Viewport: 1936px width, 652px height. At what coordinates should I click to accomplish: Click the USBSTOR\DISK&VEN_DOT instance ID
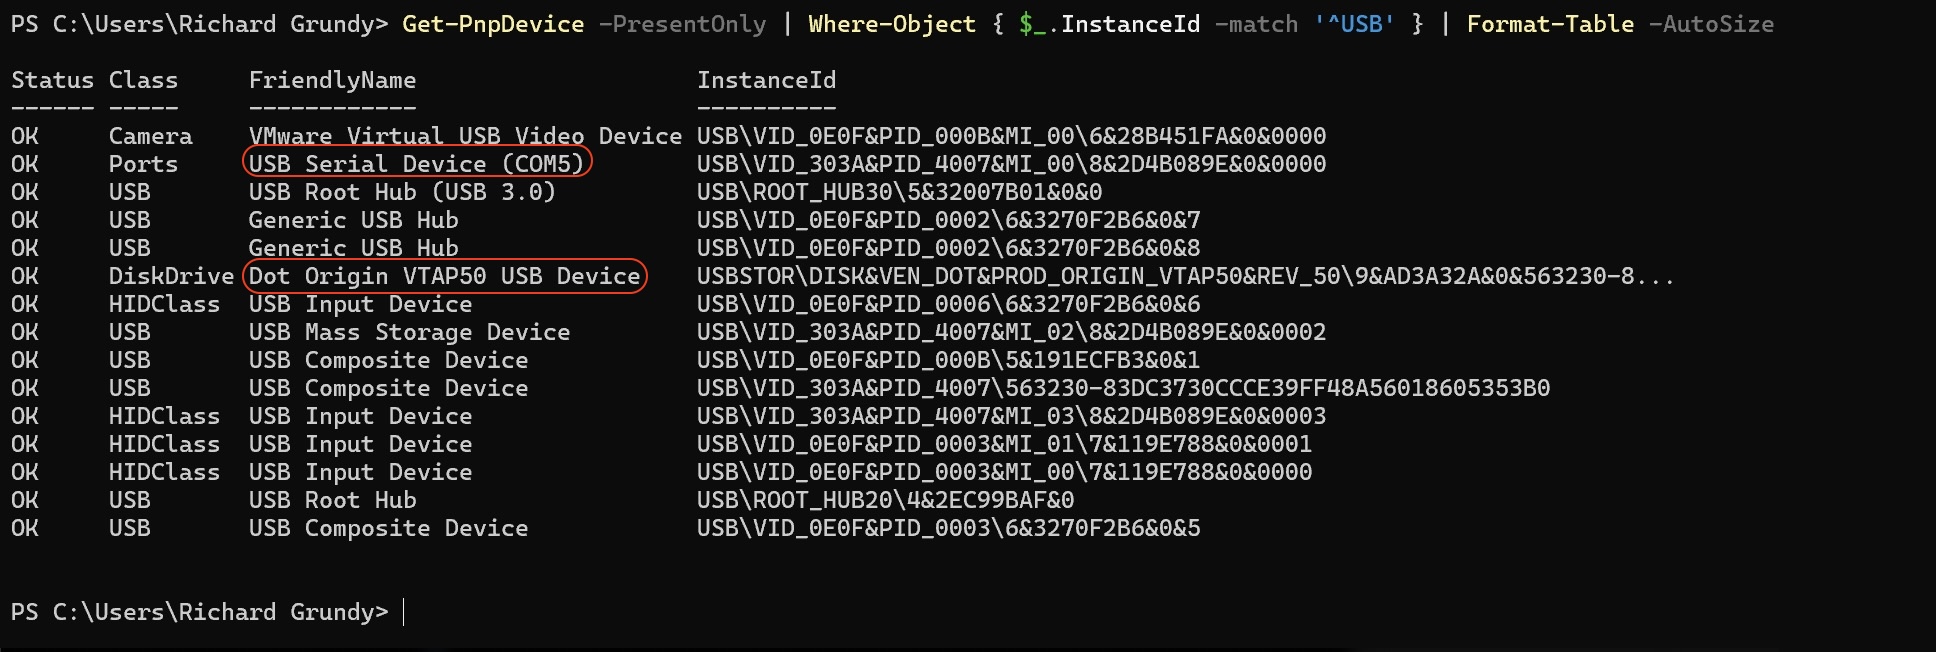pos(1185,276)
